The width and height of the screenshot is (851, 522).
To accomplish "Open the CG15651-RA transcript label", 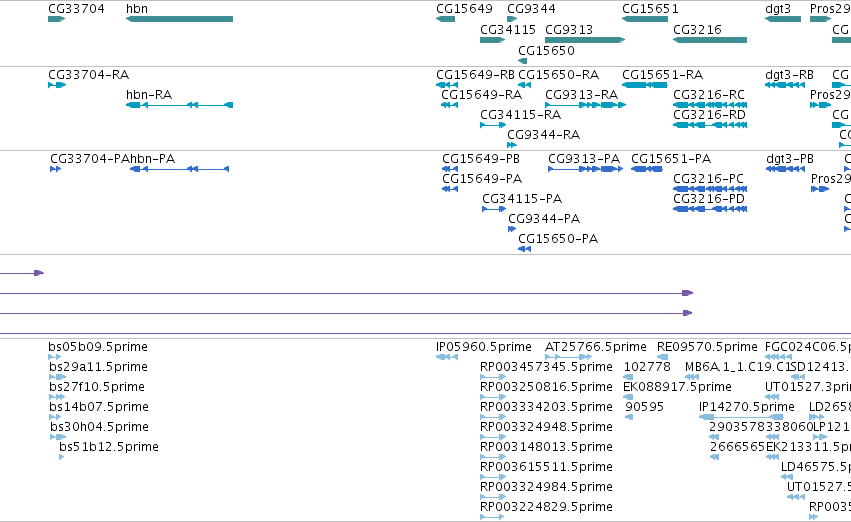I will tap(663, 74).
